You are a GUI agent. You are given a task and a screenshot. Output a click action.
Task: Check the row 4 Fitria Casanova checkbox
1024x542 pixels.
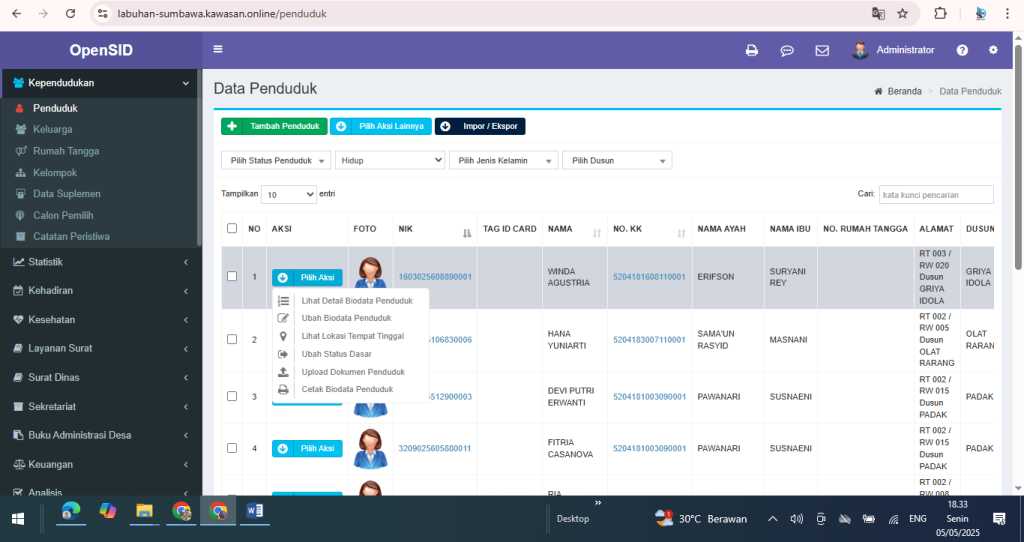pos(232,448)
